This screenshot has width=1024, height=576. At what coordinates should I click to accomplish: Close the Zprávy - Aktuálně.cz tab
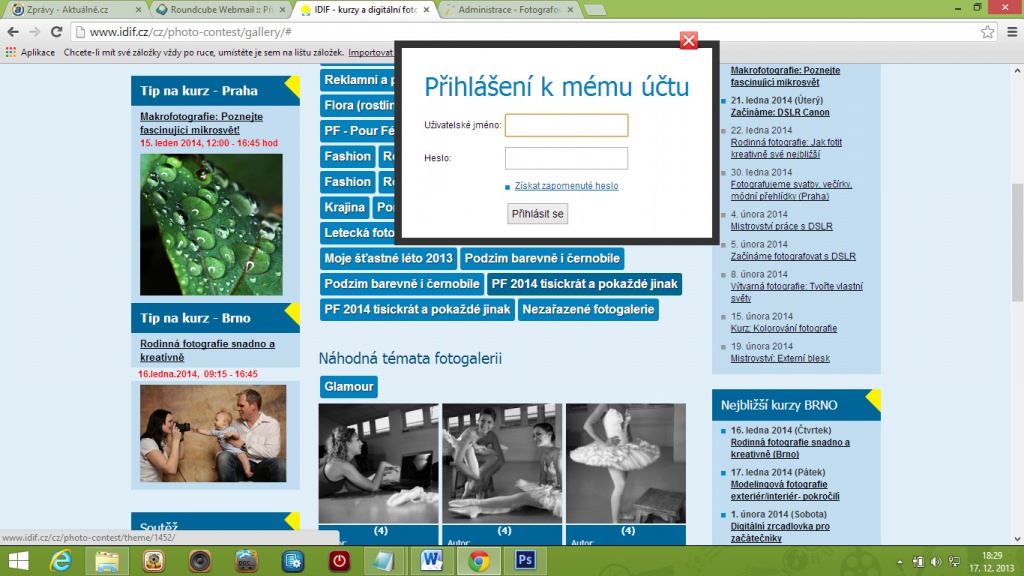(x=138, y=10)
